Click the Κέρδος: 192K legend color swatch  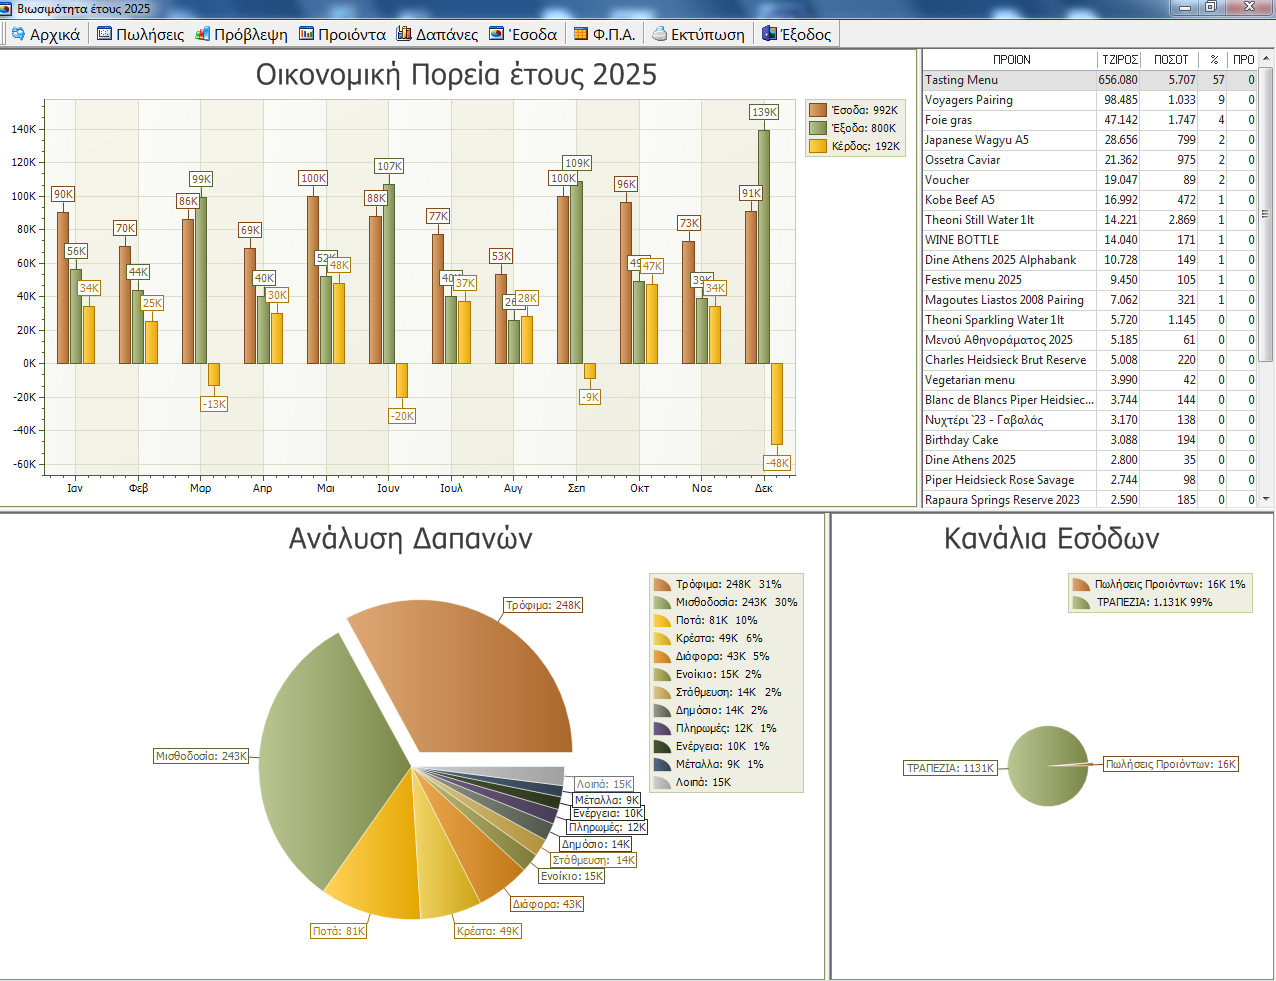pyautogui.click(x=818, y=146)
